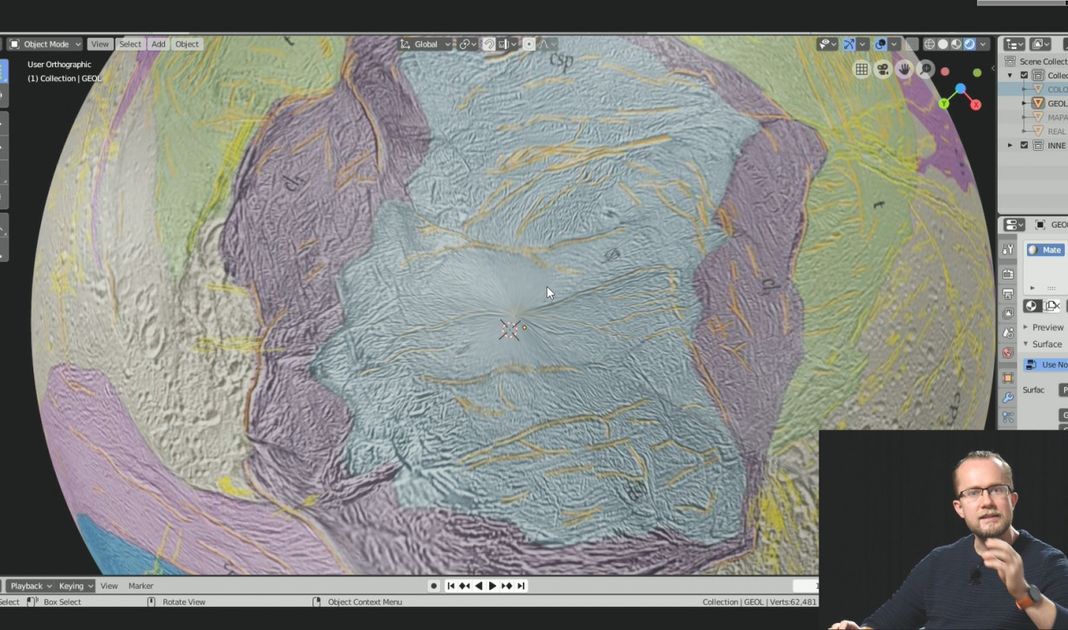Open the Output properties printer tab
Viewport: 1068px width, 630px height.
point(1008,294)
